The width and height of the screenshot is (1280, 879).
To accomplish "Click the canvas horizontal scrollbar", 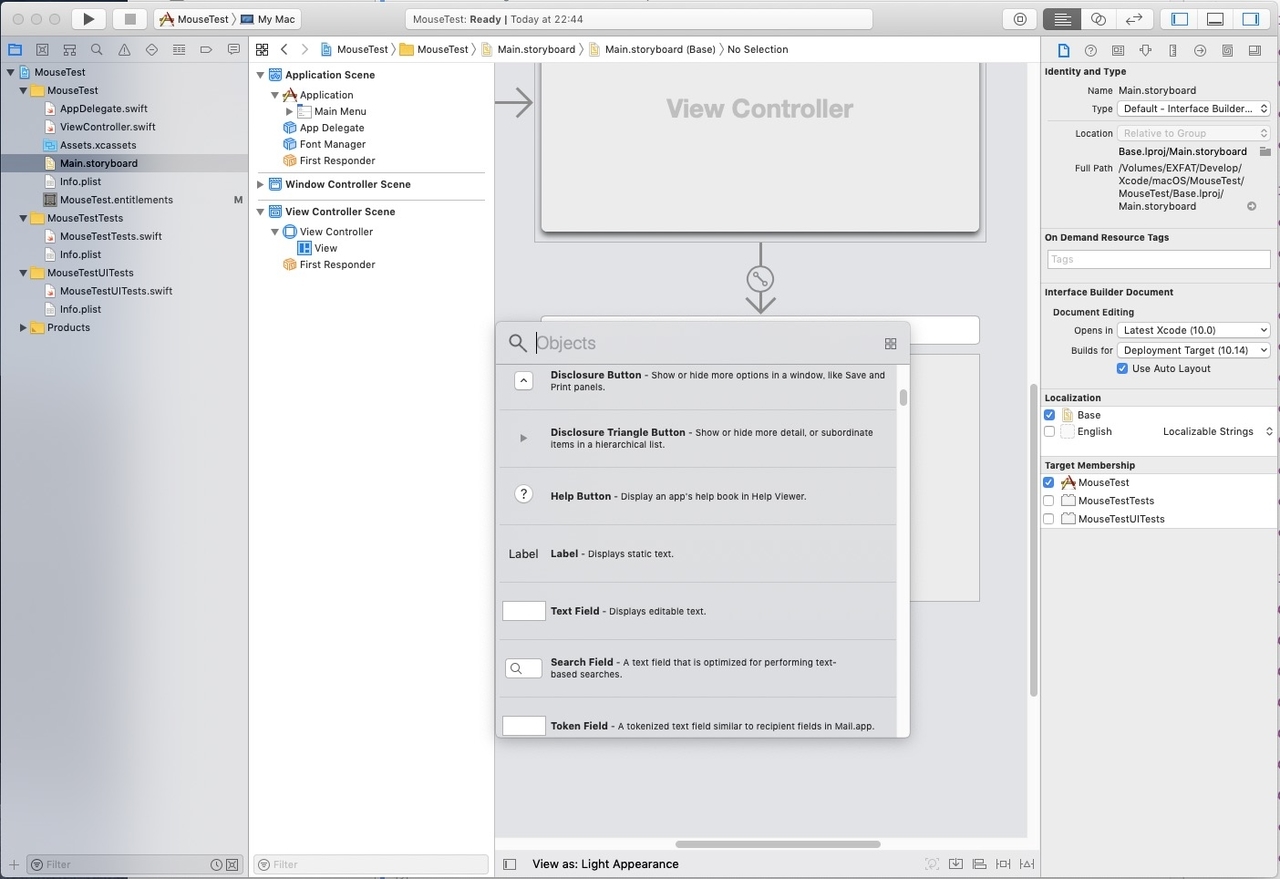I will pyautogui.click(x=778, y=845).
